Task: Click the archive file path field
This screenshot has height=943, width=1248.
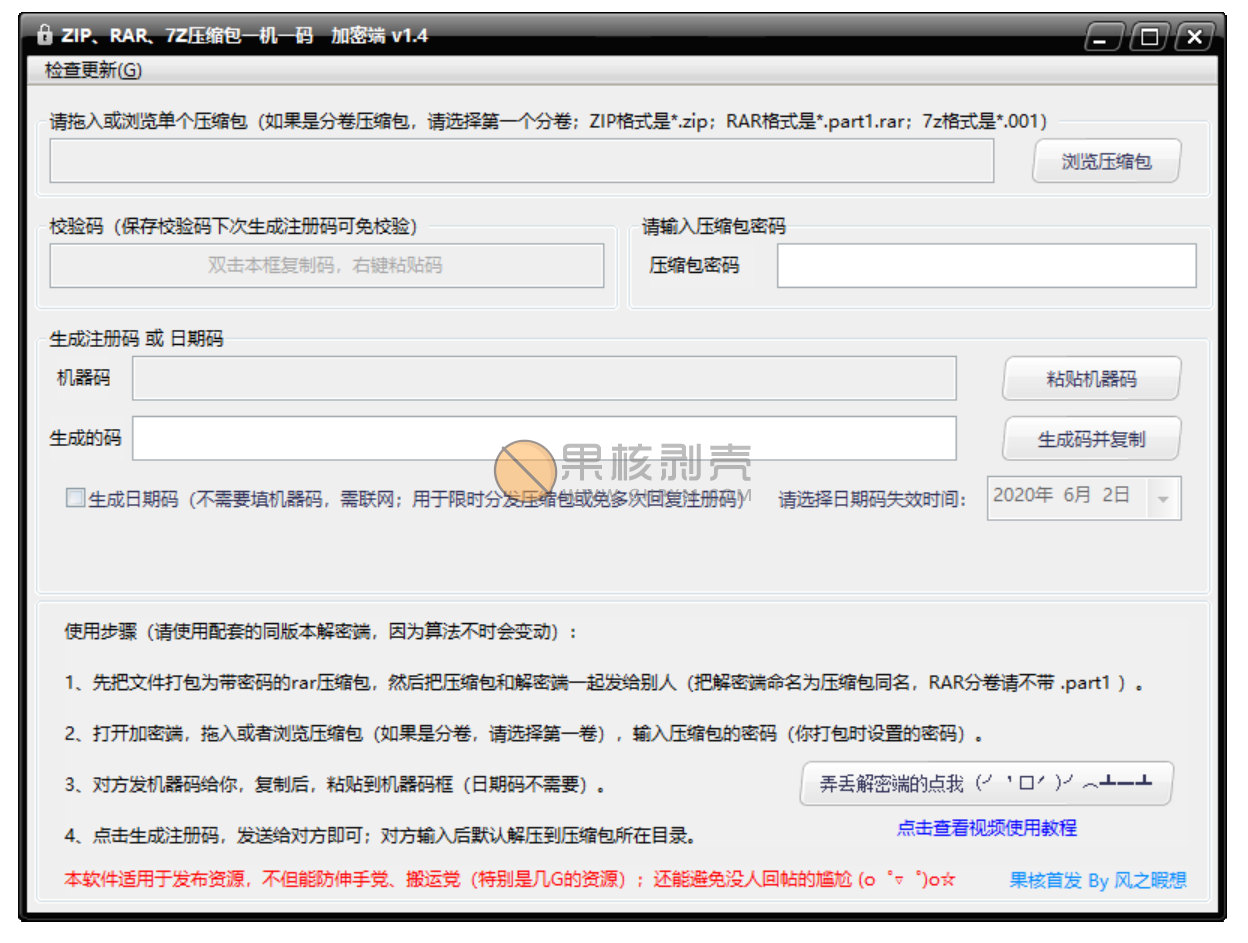Action: (522, 161)
